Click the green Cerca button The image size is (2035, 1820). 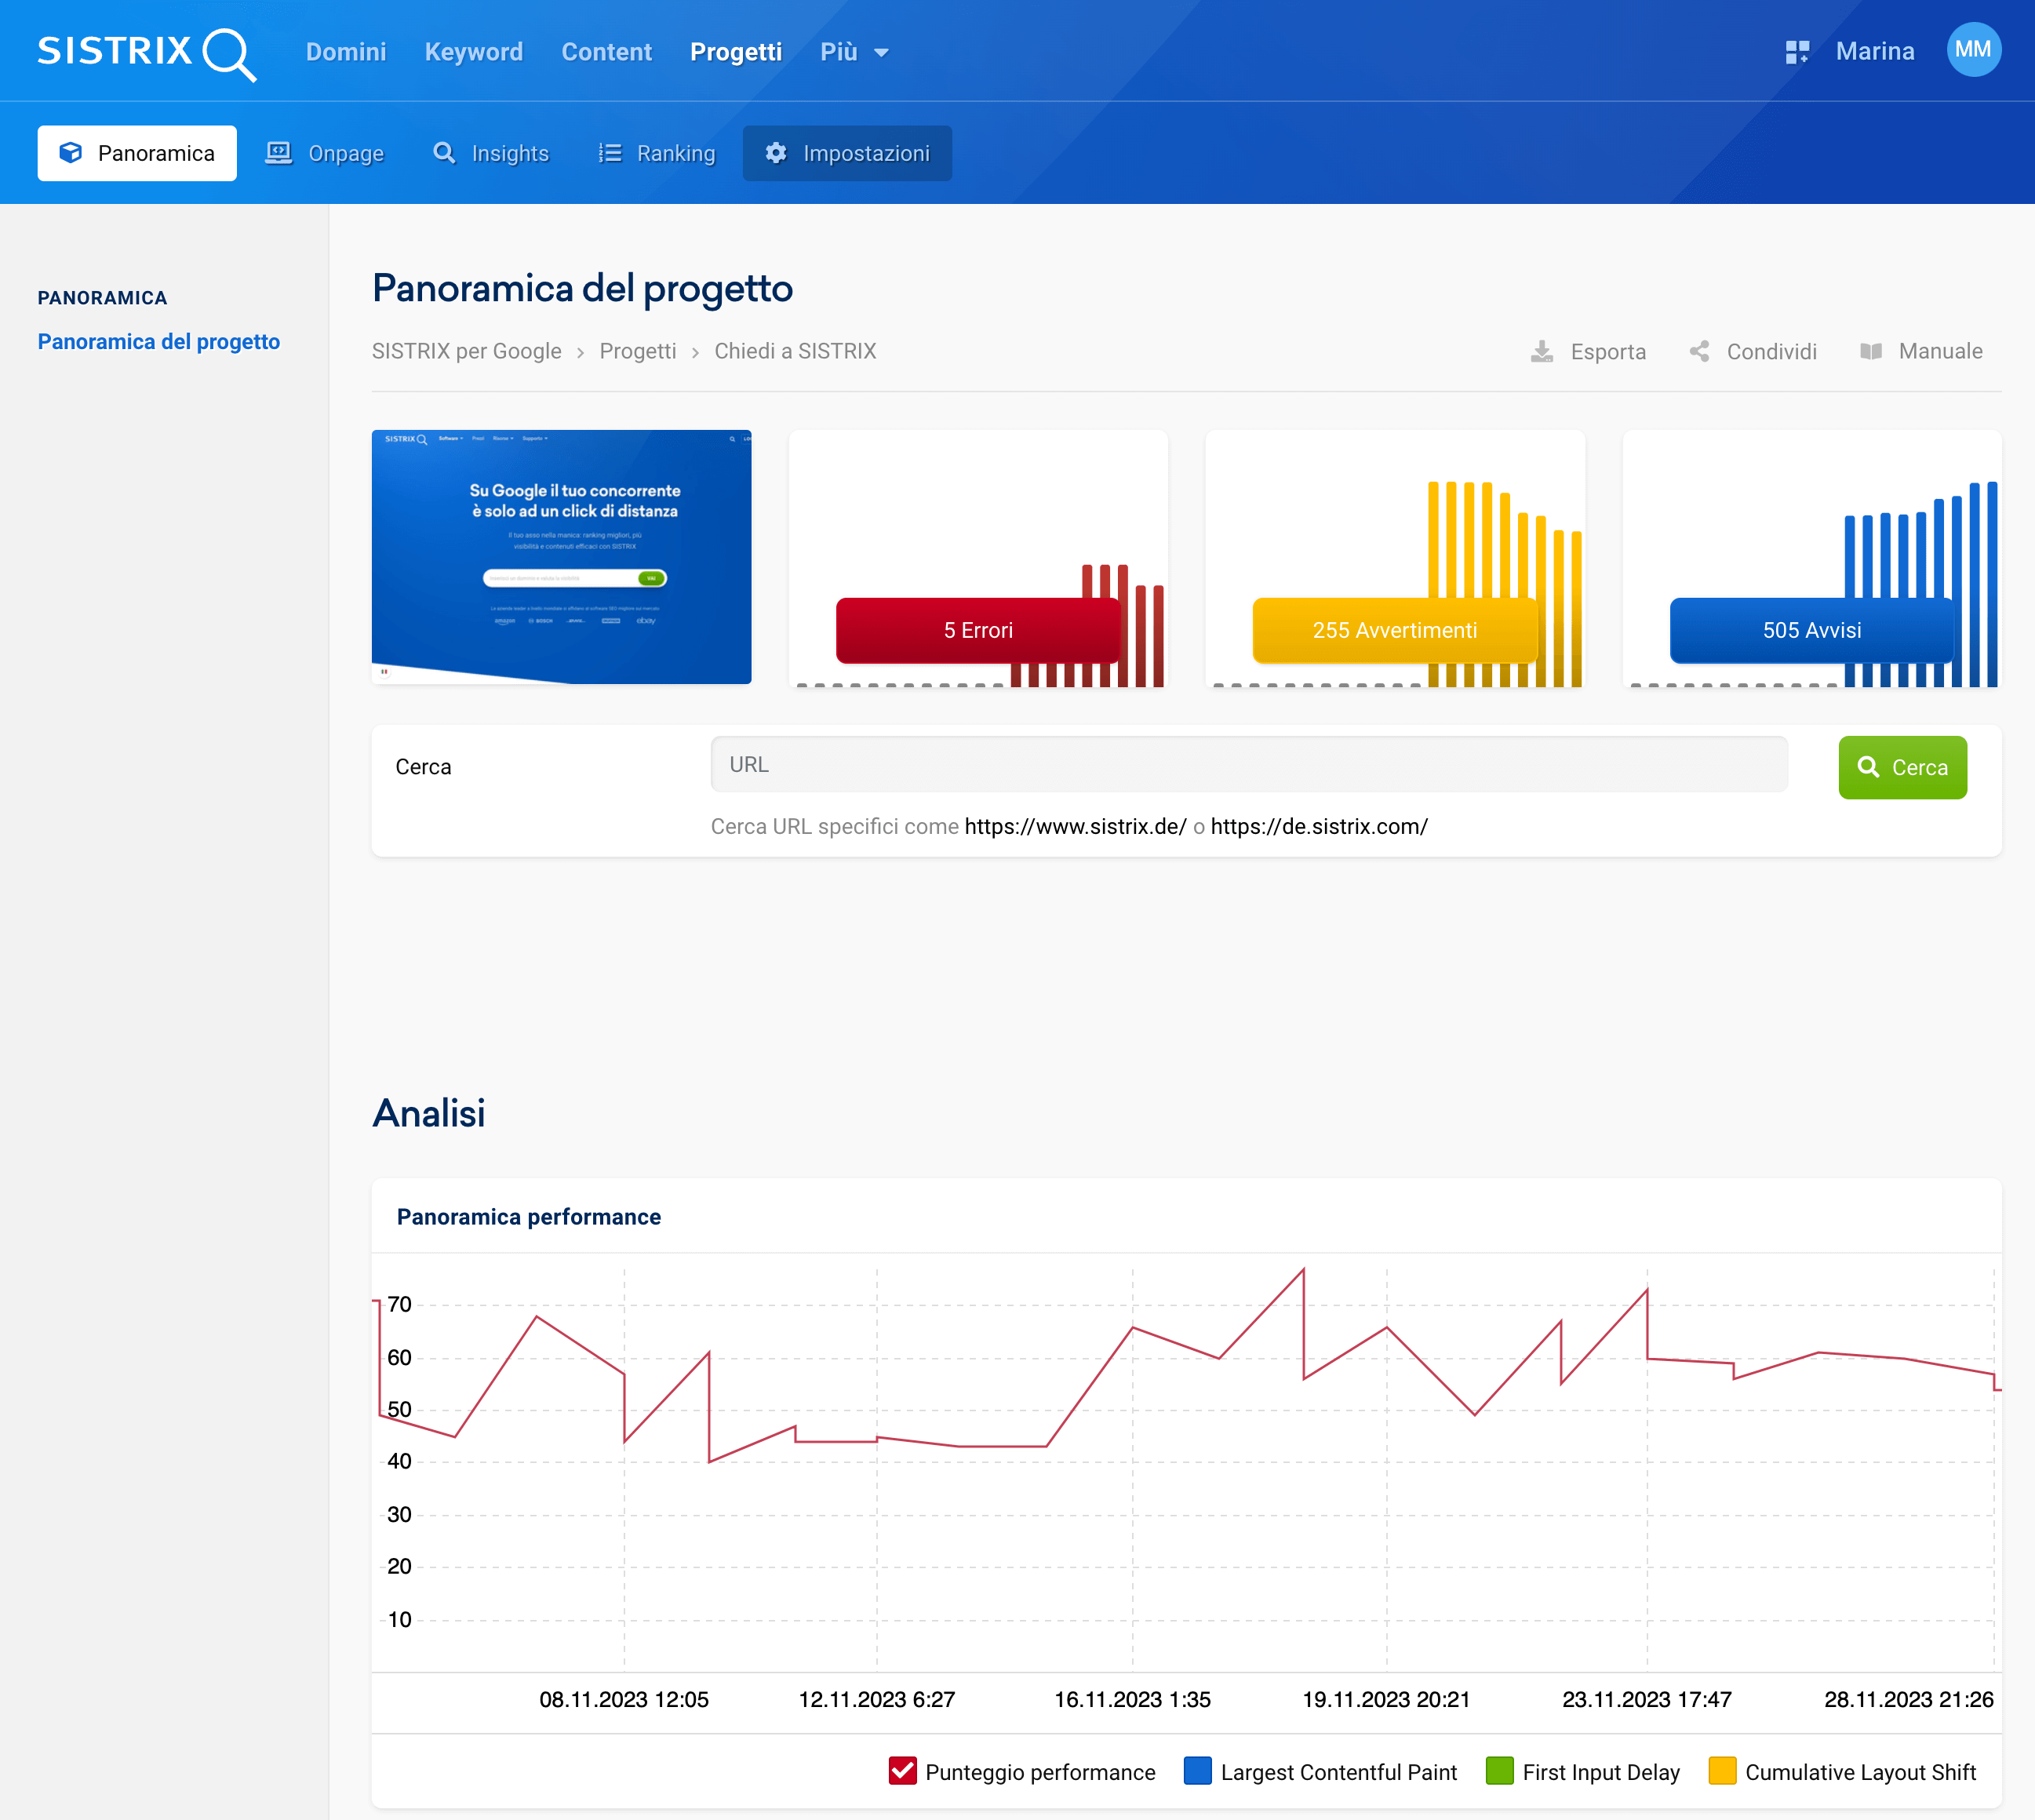tap(1902, 767)
